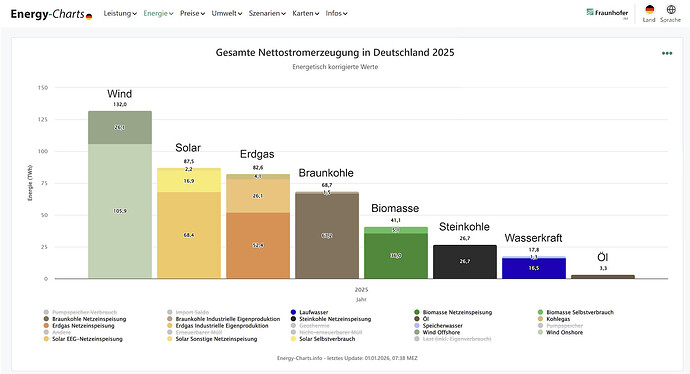Toggle Solar EEG-Netzeinspeisung series
The height and width of the screenshot is (374, 690).
(83, 339)
